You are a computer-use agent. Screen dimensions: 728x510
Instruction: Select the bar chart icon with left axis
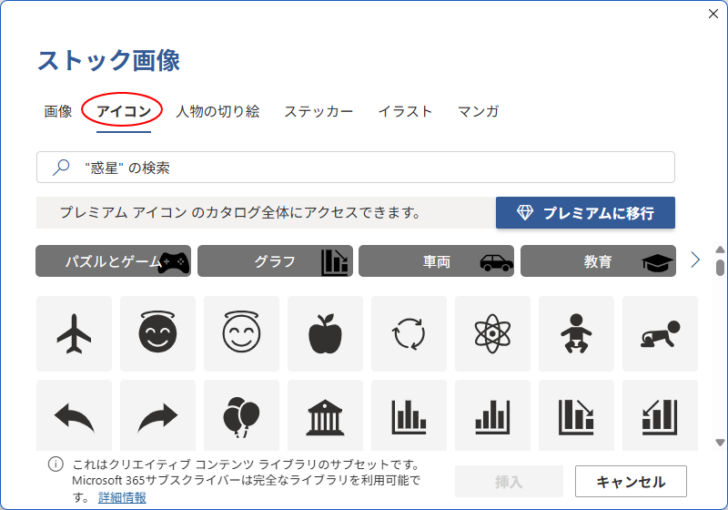[409, 416]
